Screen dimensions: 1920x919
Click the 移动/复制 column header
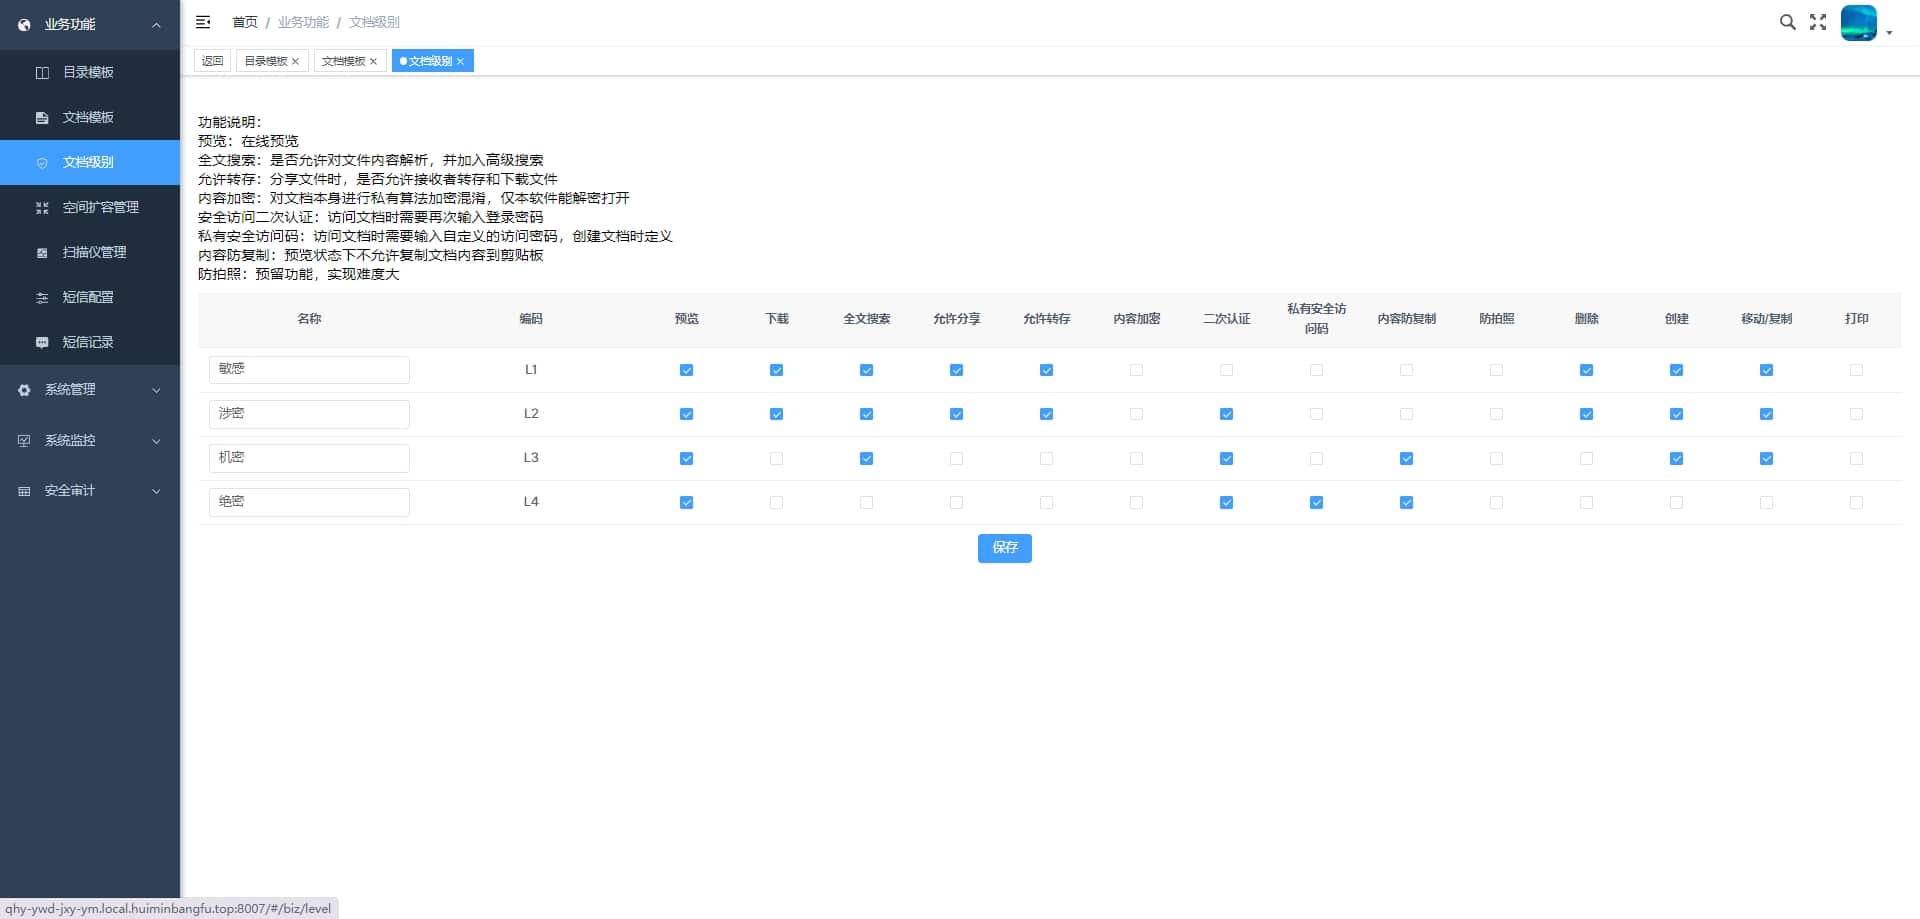(1766, 319)
